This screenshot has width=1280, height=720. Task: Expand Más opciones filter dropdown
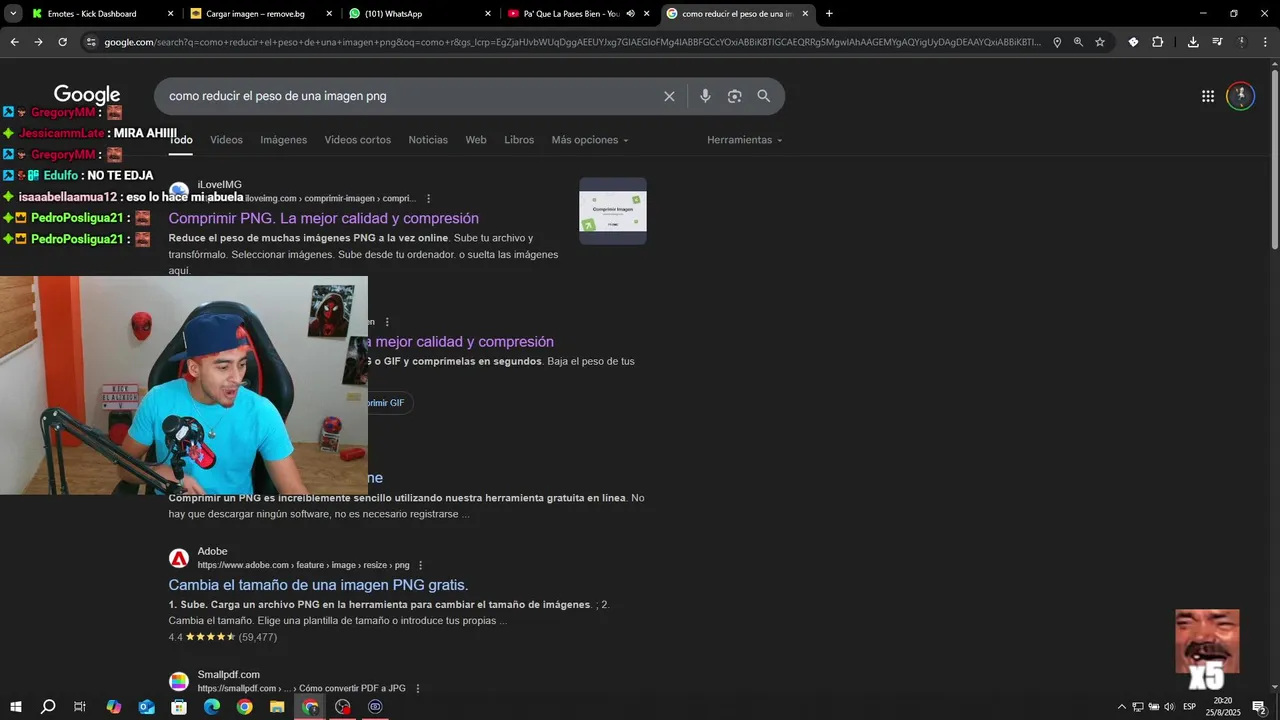click(590, 140)
